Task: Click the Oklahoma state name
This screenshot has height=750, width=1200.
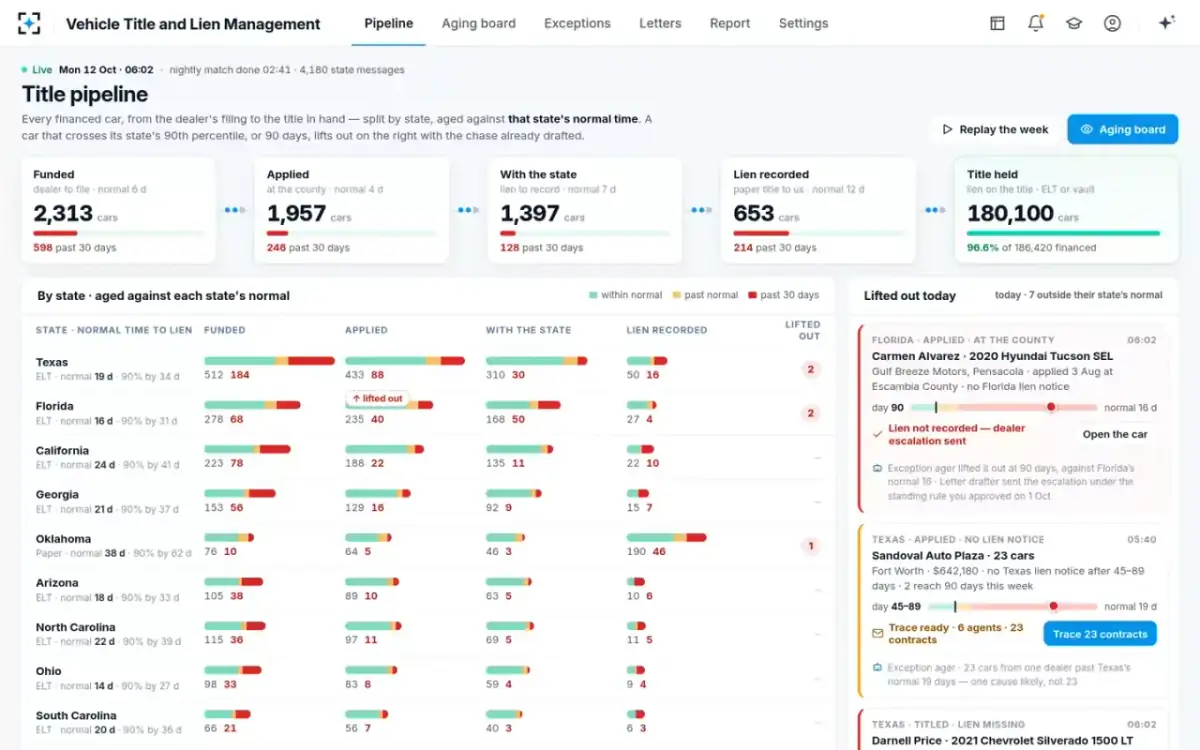Action: [63, 538]
